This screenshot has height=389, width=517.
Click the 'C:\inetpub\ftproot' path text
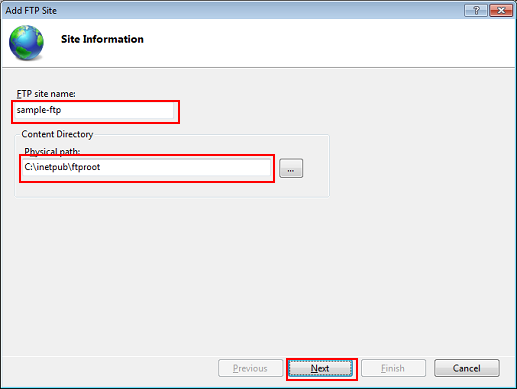click(x=62, y=167)
